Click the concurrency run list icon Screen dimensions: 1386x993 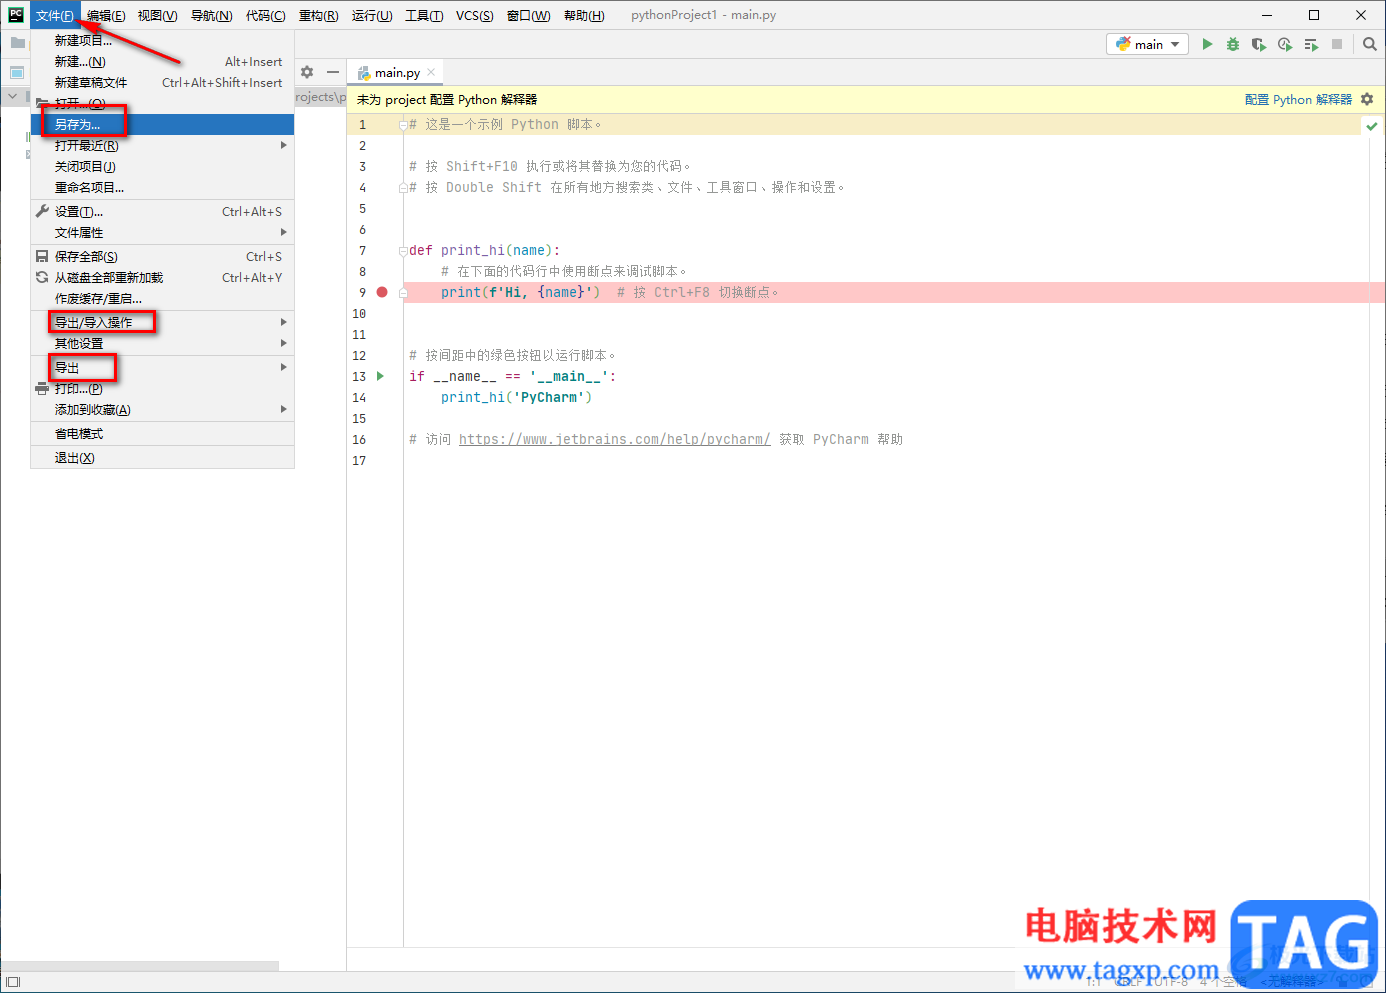1311,44
